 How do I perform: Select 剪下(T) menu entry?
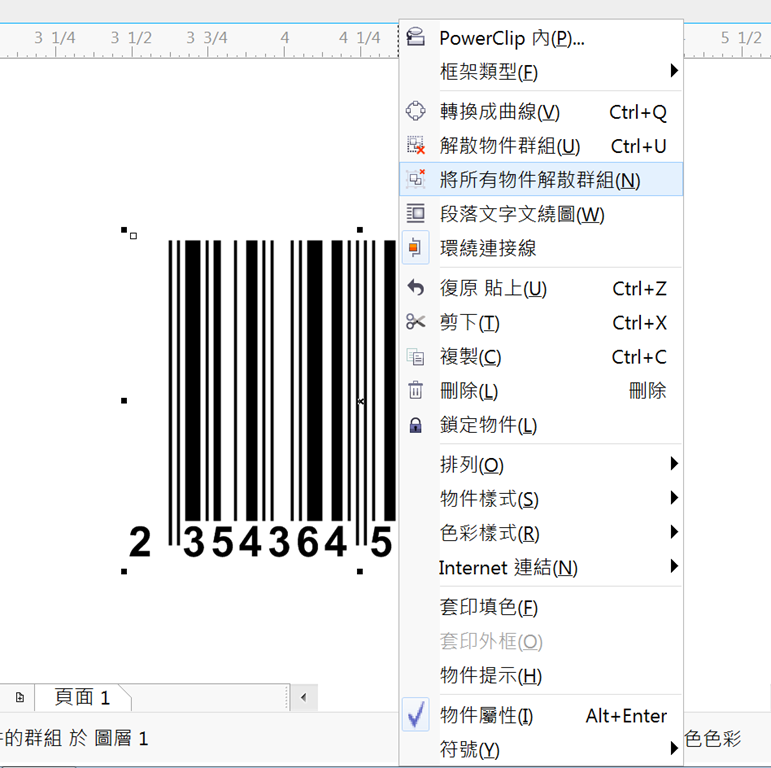tap(541, 323)
